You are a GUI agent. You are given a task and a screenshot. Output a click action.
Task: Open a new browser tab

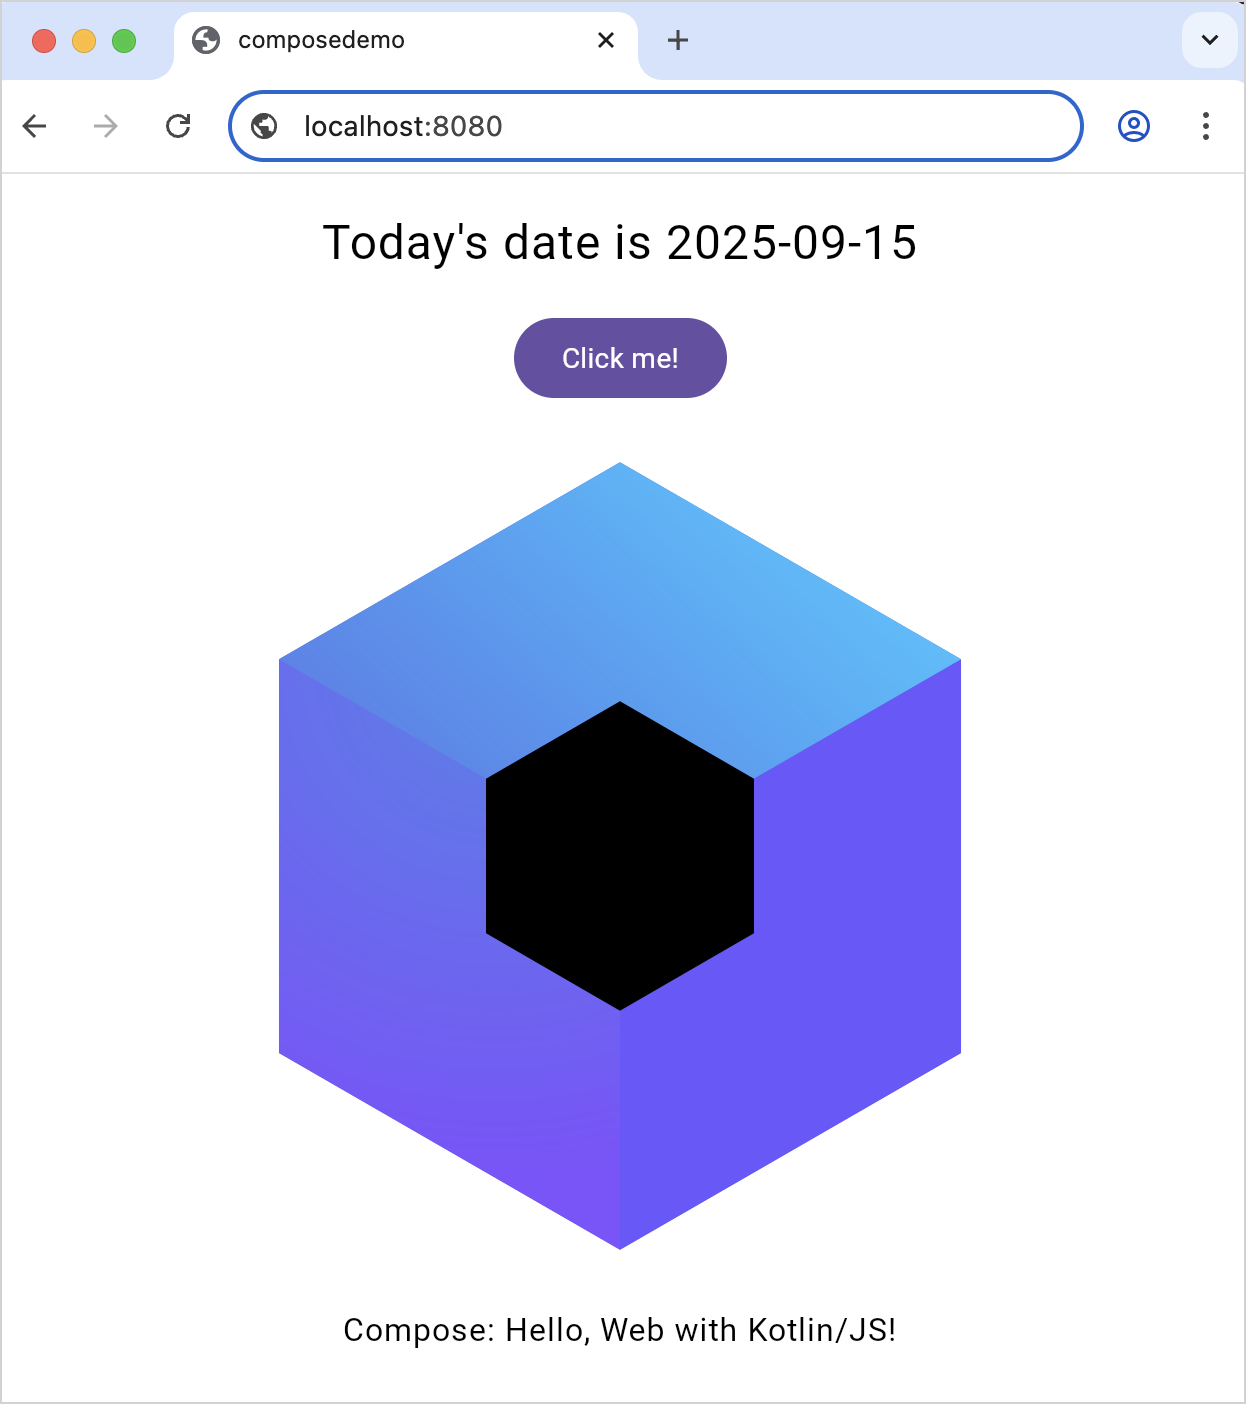[x=678, y=40]
